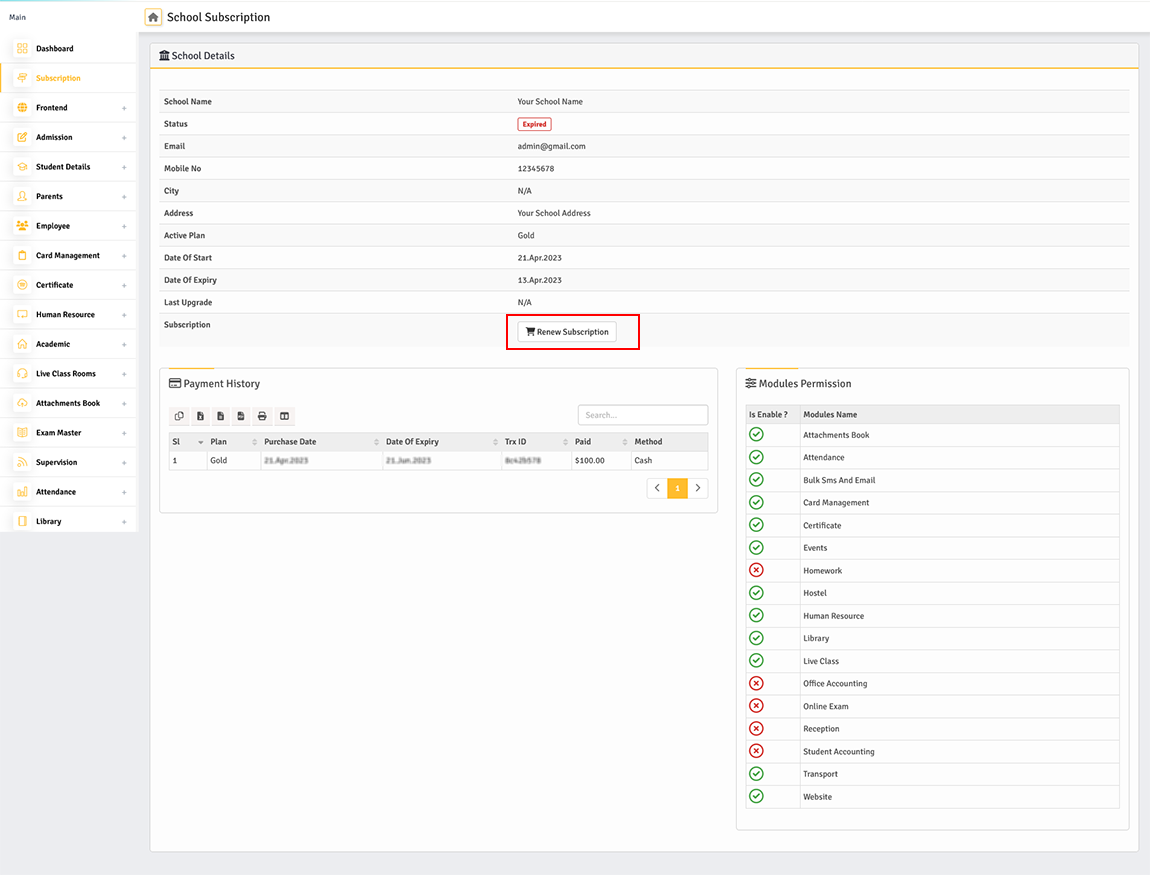
Task: Click the School Details building icon
Action: [166, 55]
